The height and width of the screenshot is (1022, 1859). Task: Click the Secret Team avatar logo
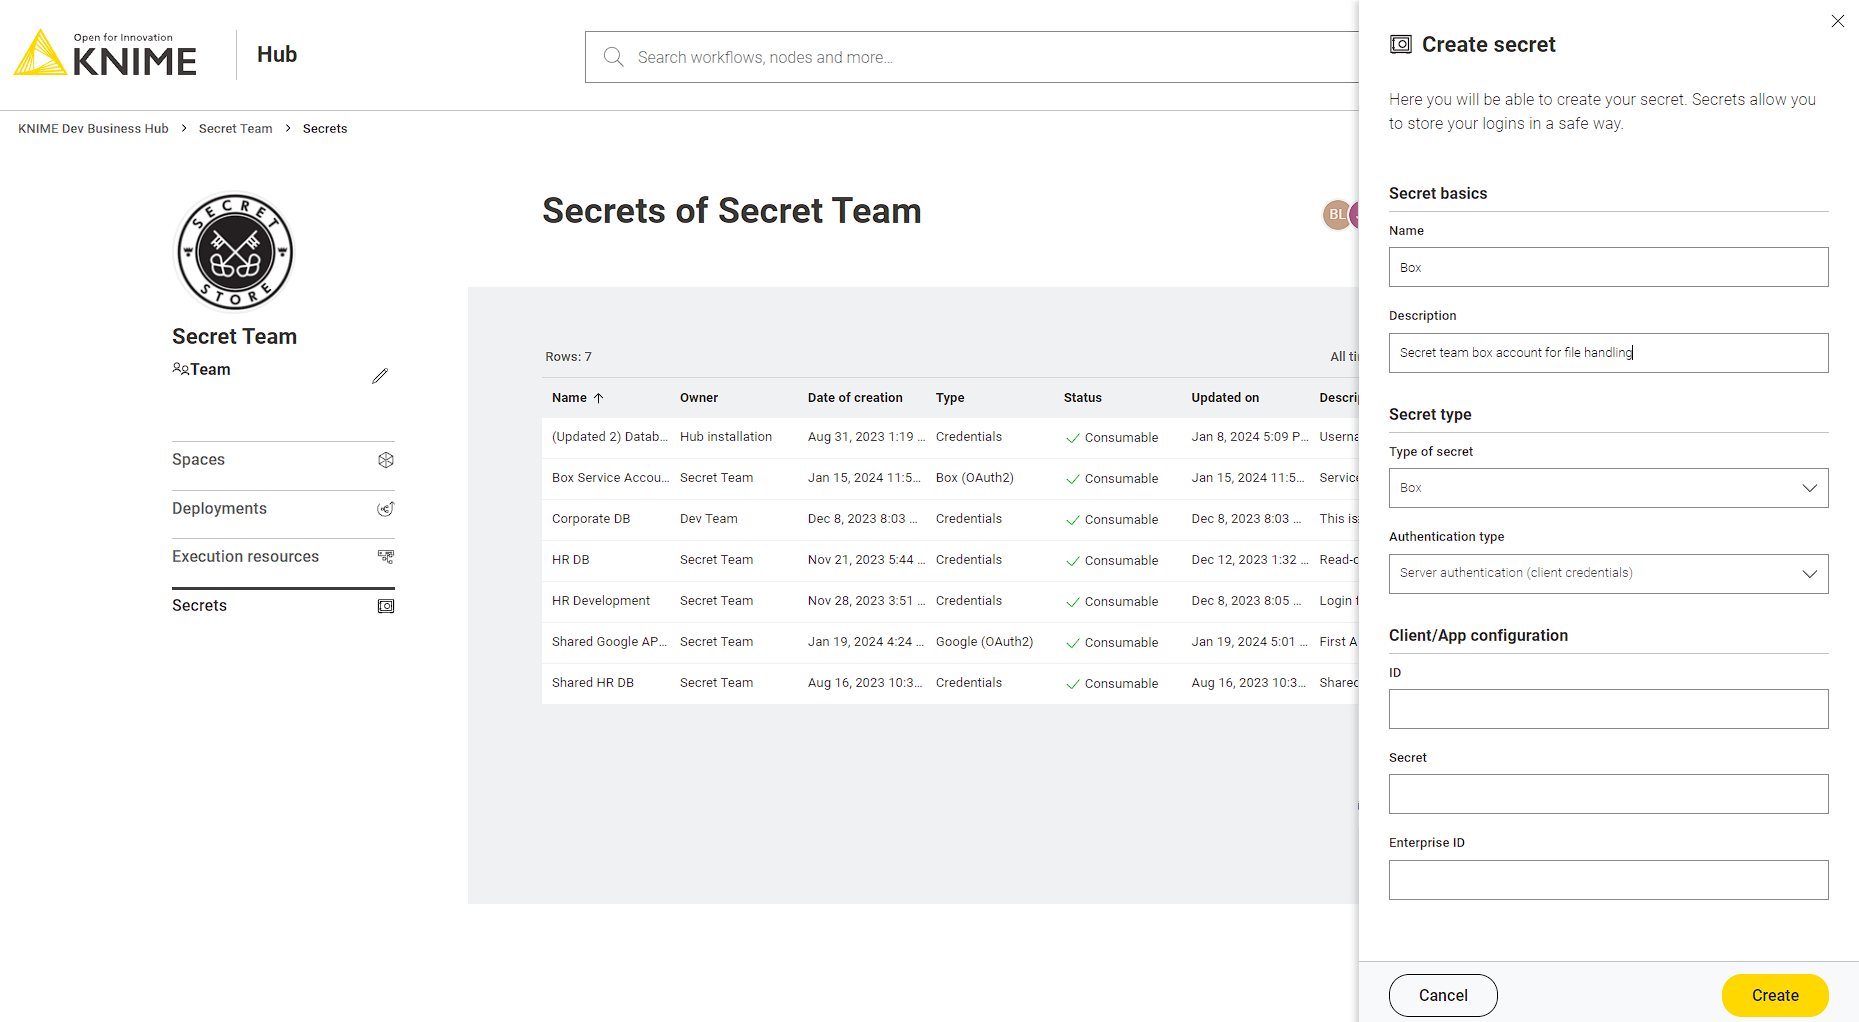coord(234,252)
